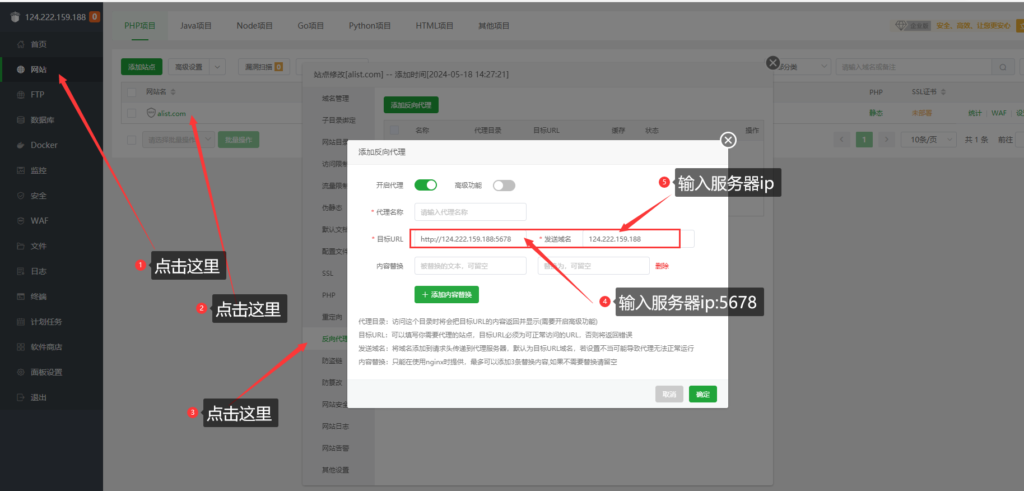Click the WAF shield icon in sidebar
This screenshot has height=491, width=1024.
coord(20,220)
